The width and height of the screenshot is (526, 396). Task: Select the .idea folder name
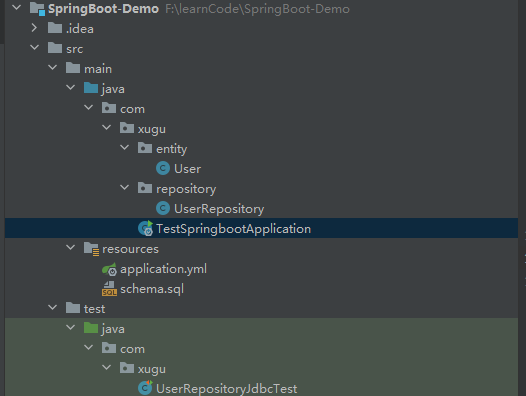[x=80, y=29]
